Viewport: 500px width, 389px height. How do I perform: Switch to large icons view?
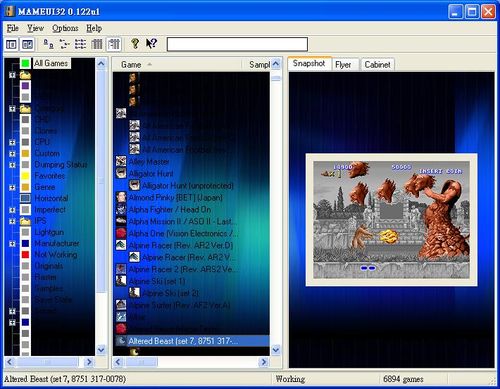click(49, 44)
